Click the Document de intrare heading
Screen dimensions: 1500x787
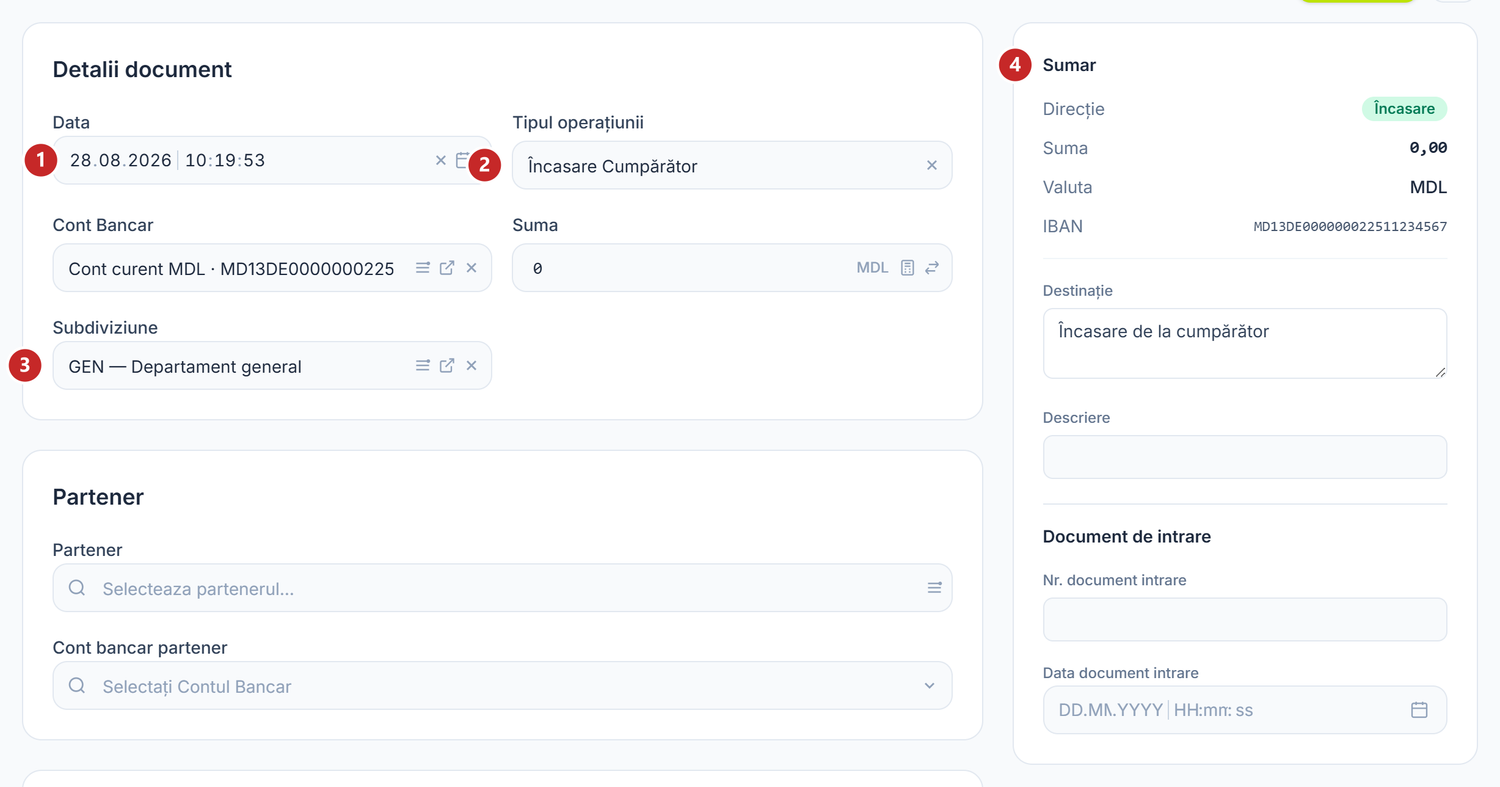point(1127,536)
